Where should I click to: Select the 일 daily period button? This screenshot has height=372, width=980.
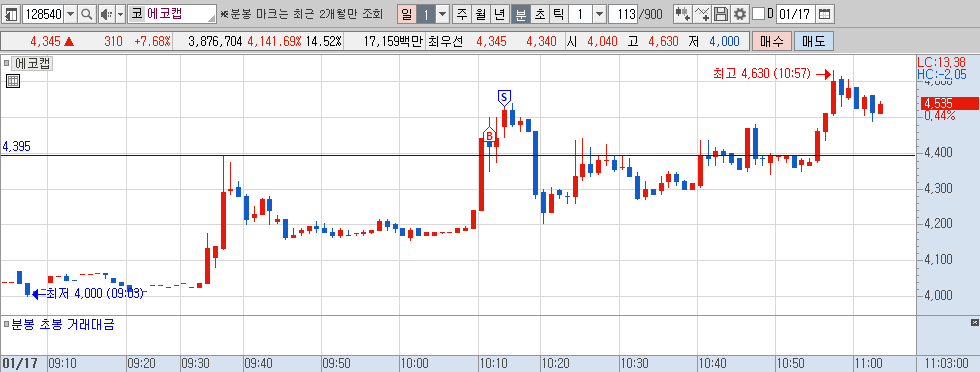click(407, 14)
